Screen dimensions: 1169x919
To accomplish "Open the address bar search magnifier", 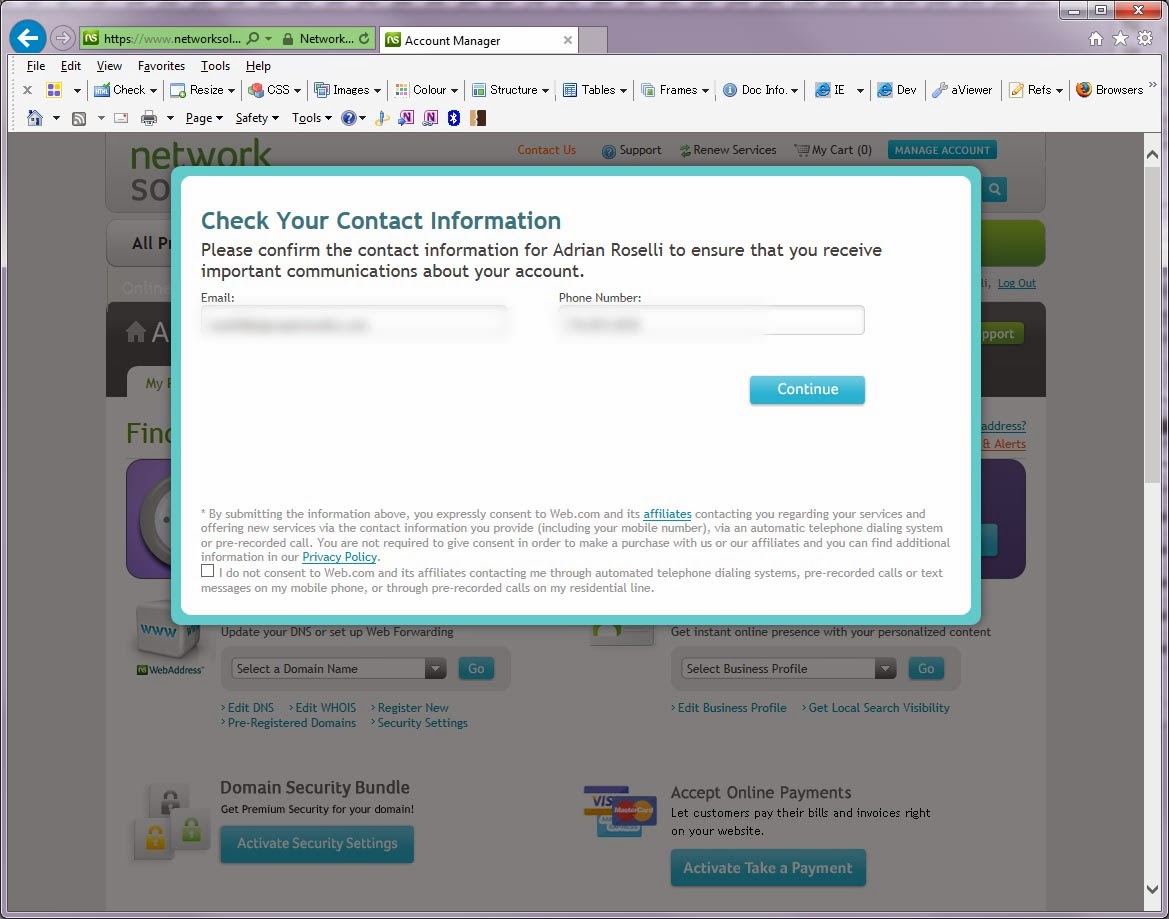I will 253,38.
